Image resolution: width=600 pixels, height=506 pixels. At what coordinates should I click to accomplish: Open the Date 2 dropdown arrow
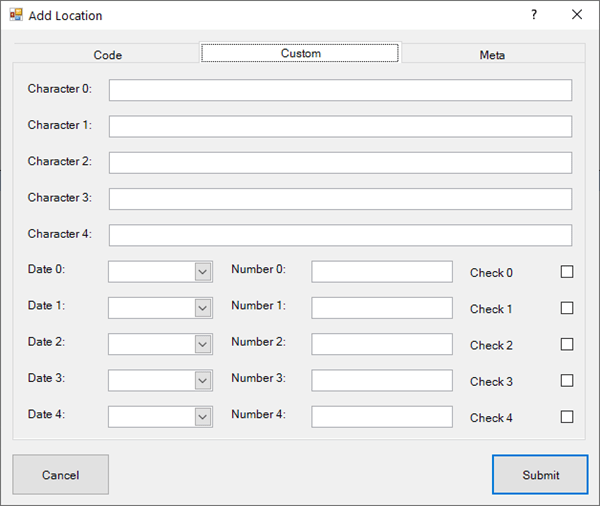tap(203, 344)
